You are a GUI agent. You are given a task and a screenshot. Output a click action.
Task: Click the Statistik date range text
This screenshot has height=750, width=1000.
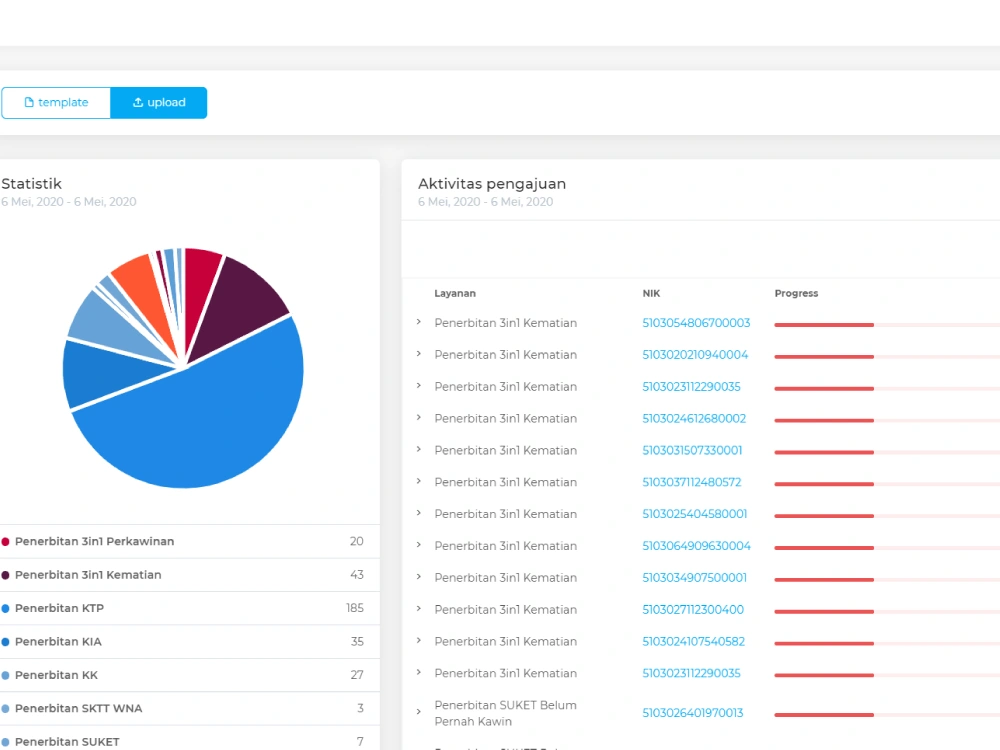pos(69,202)
